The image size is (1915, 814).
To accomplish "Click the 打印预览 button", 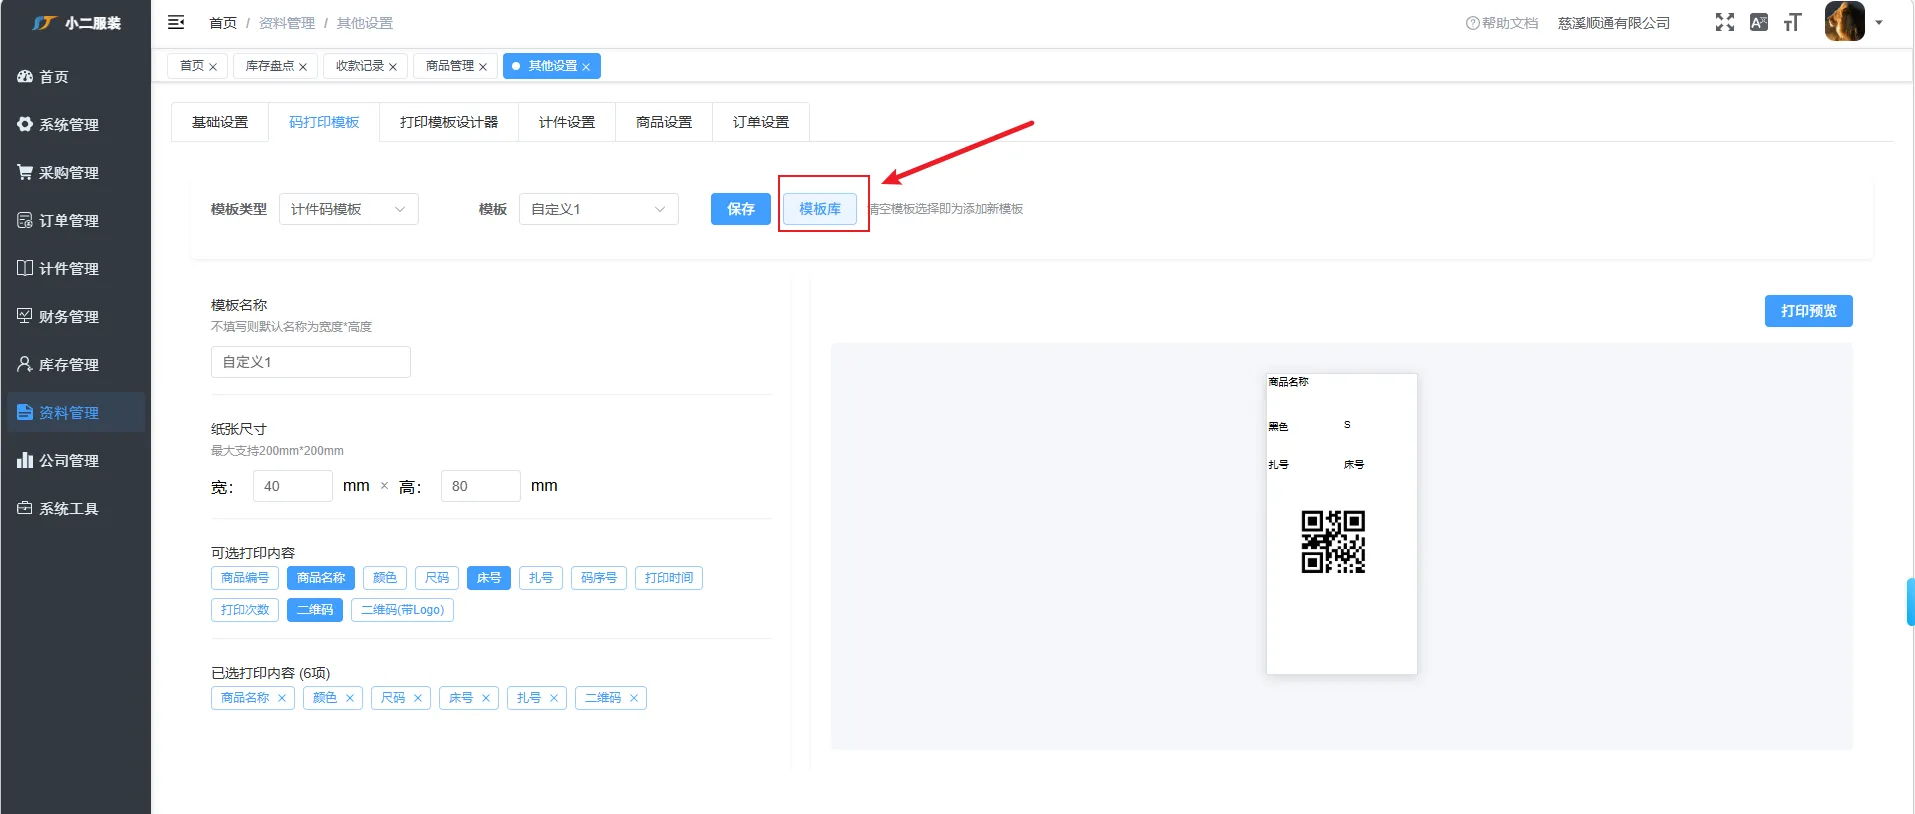I will pos(1808,311).
